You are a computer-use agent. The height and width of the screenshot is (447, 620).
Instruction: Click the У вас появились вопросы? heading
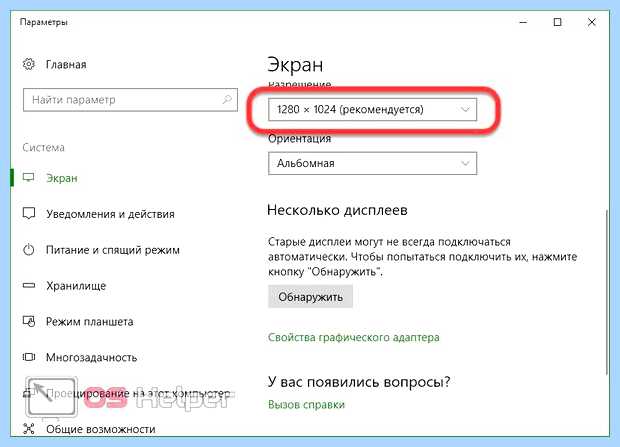[359, 382]
